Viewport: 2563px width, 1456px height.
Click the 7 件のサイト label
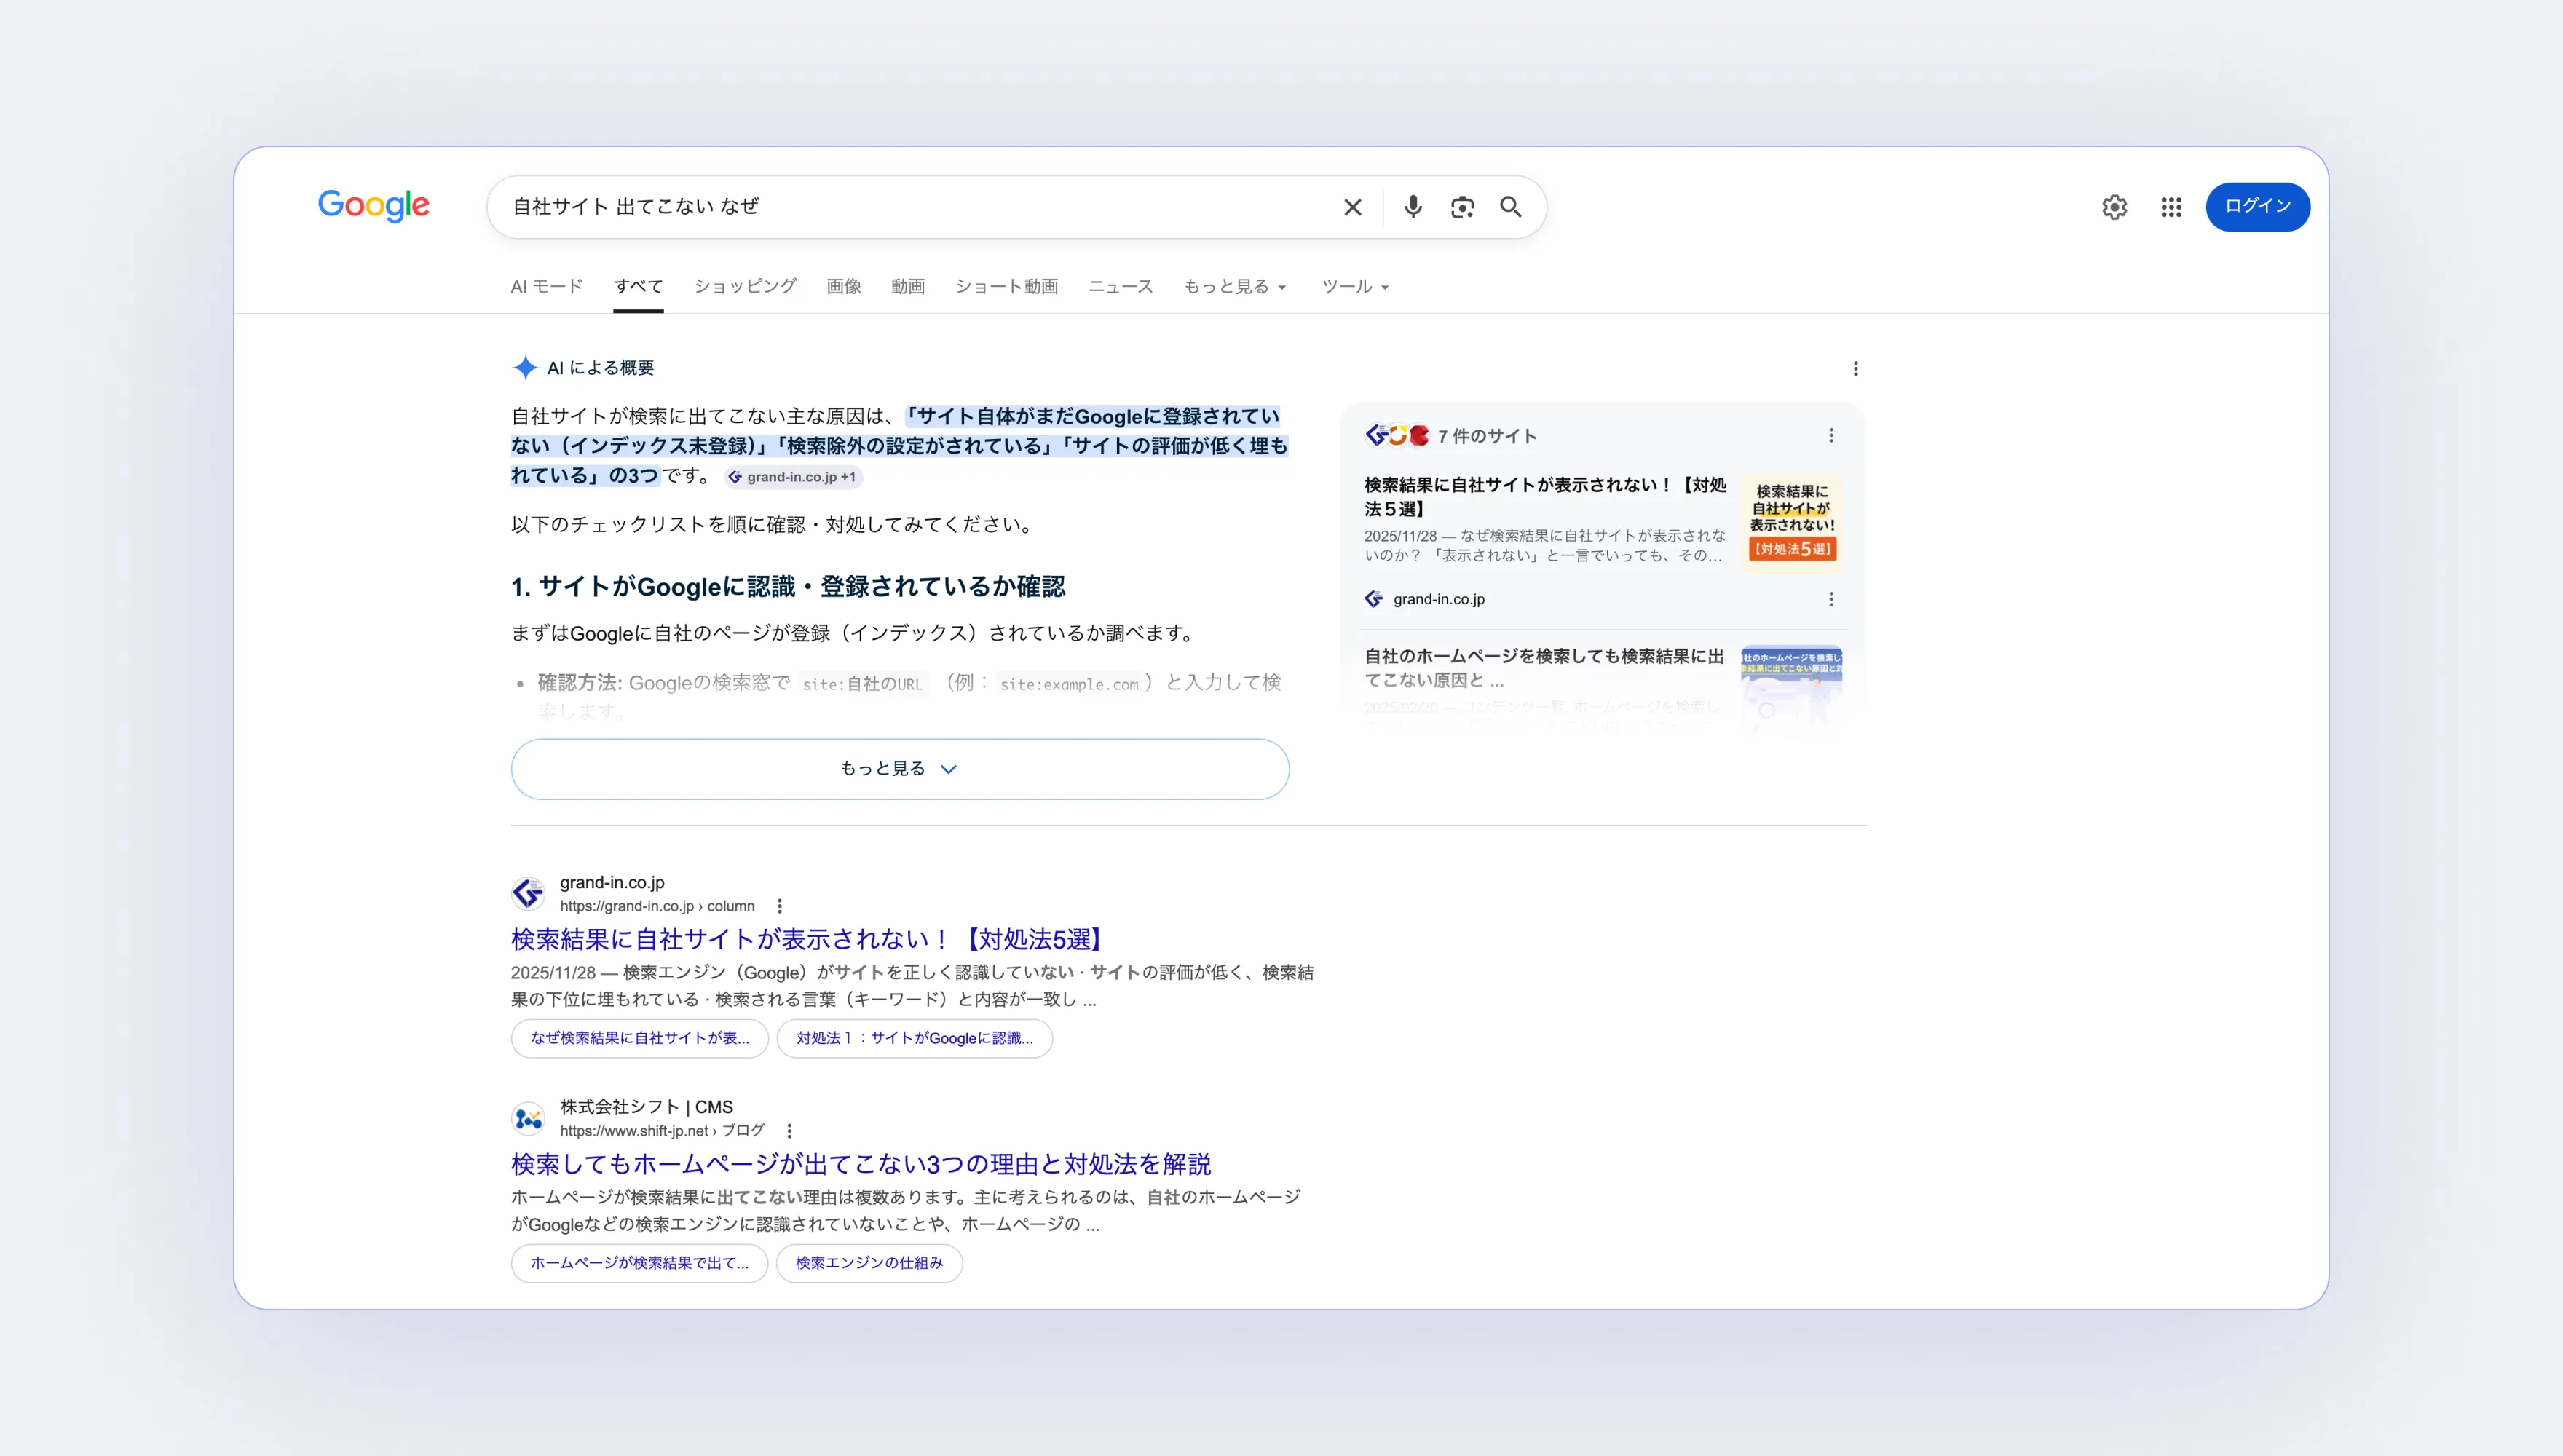[1487, 436]
